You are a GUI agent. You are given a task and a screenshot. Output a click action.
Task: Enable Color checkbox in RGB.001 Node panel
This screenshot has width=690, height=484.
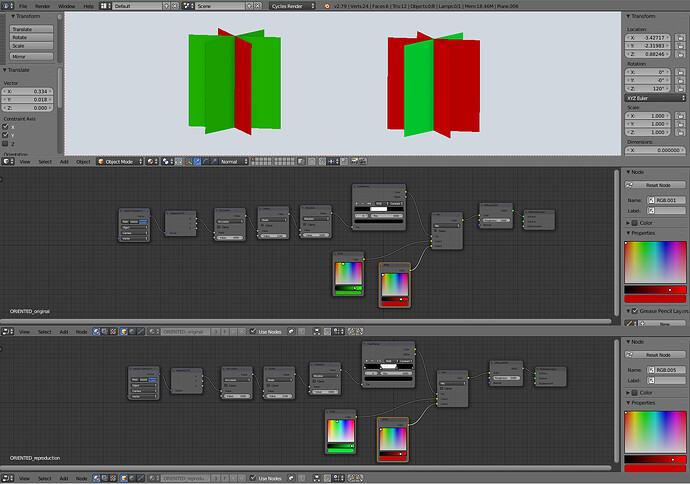[635, 223]
